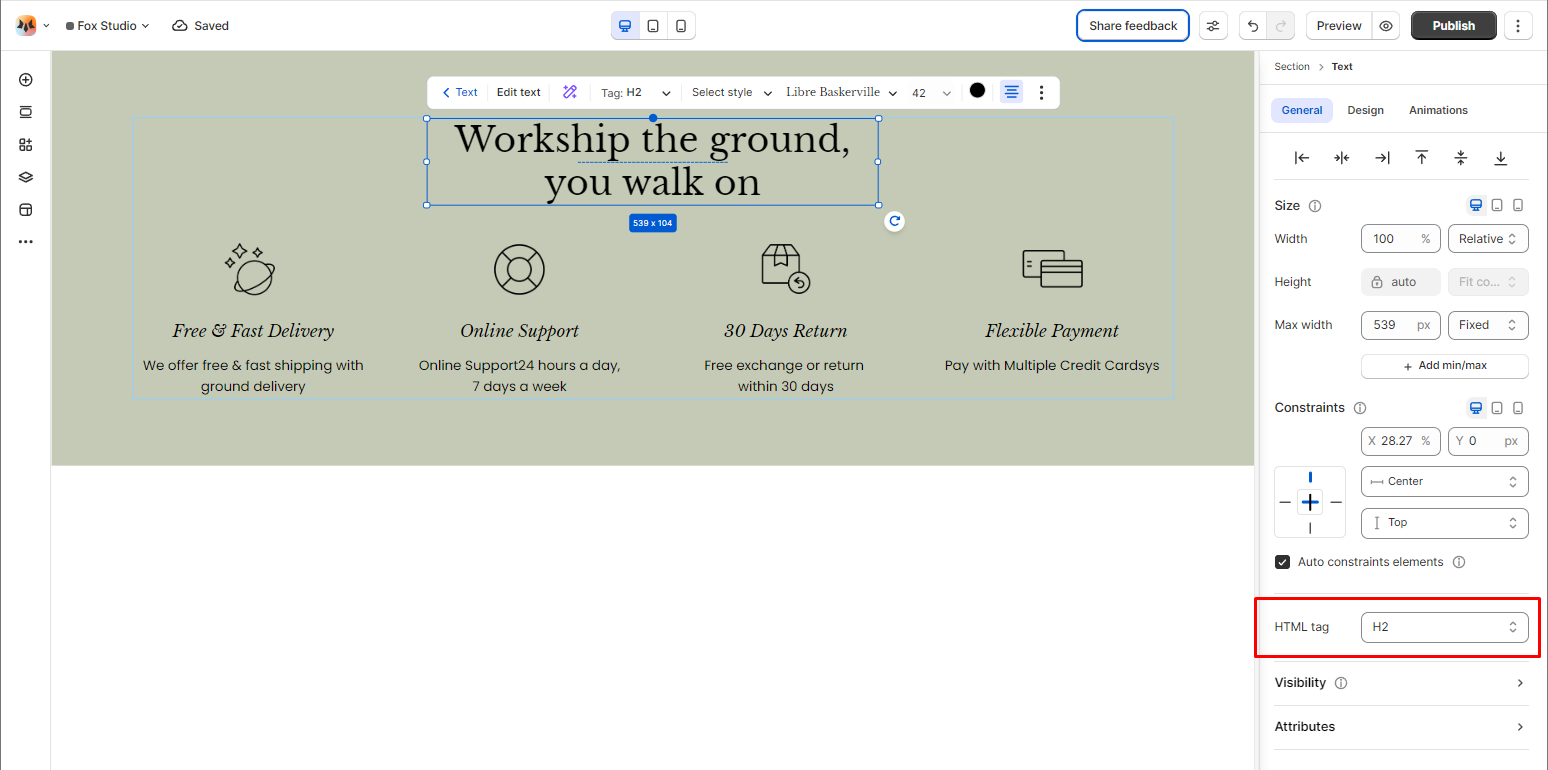Open the Fox Studio site dropdown
1548x770 pixels.
[x=107, y=26]
